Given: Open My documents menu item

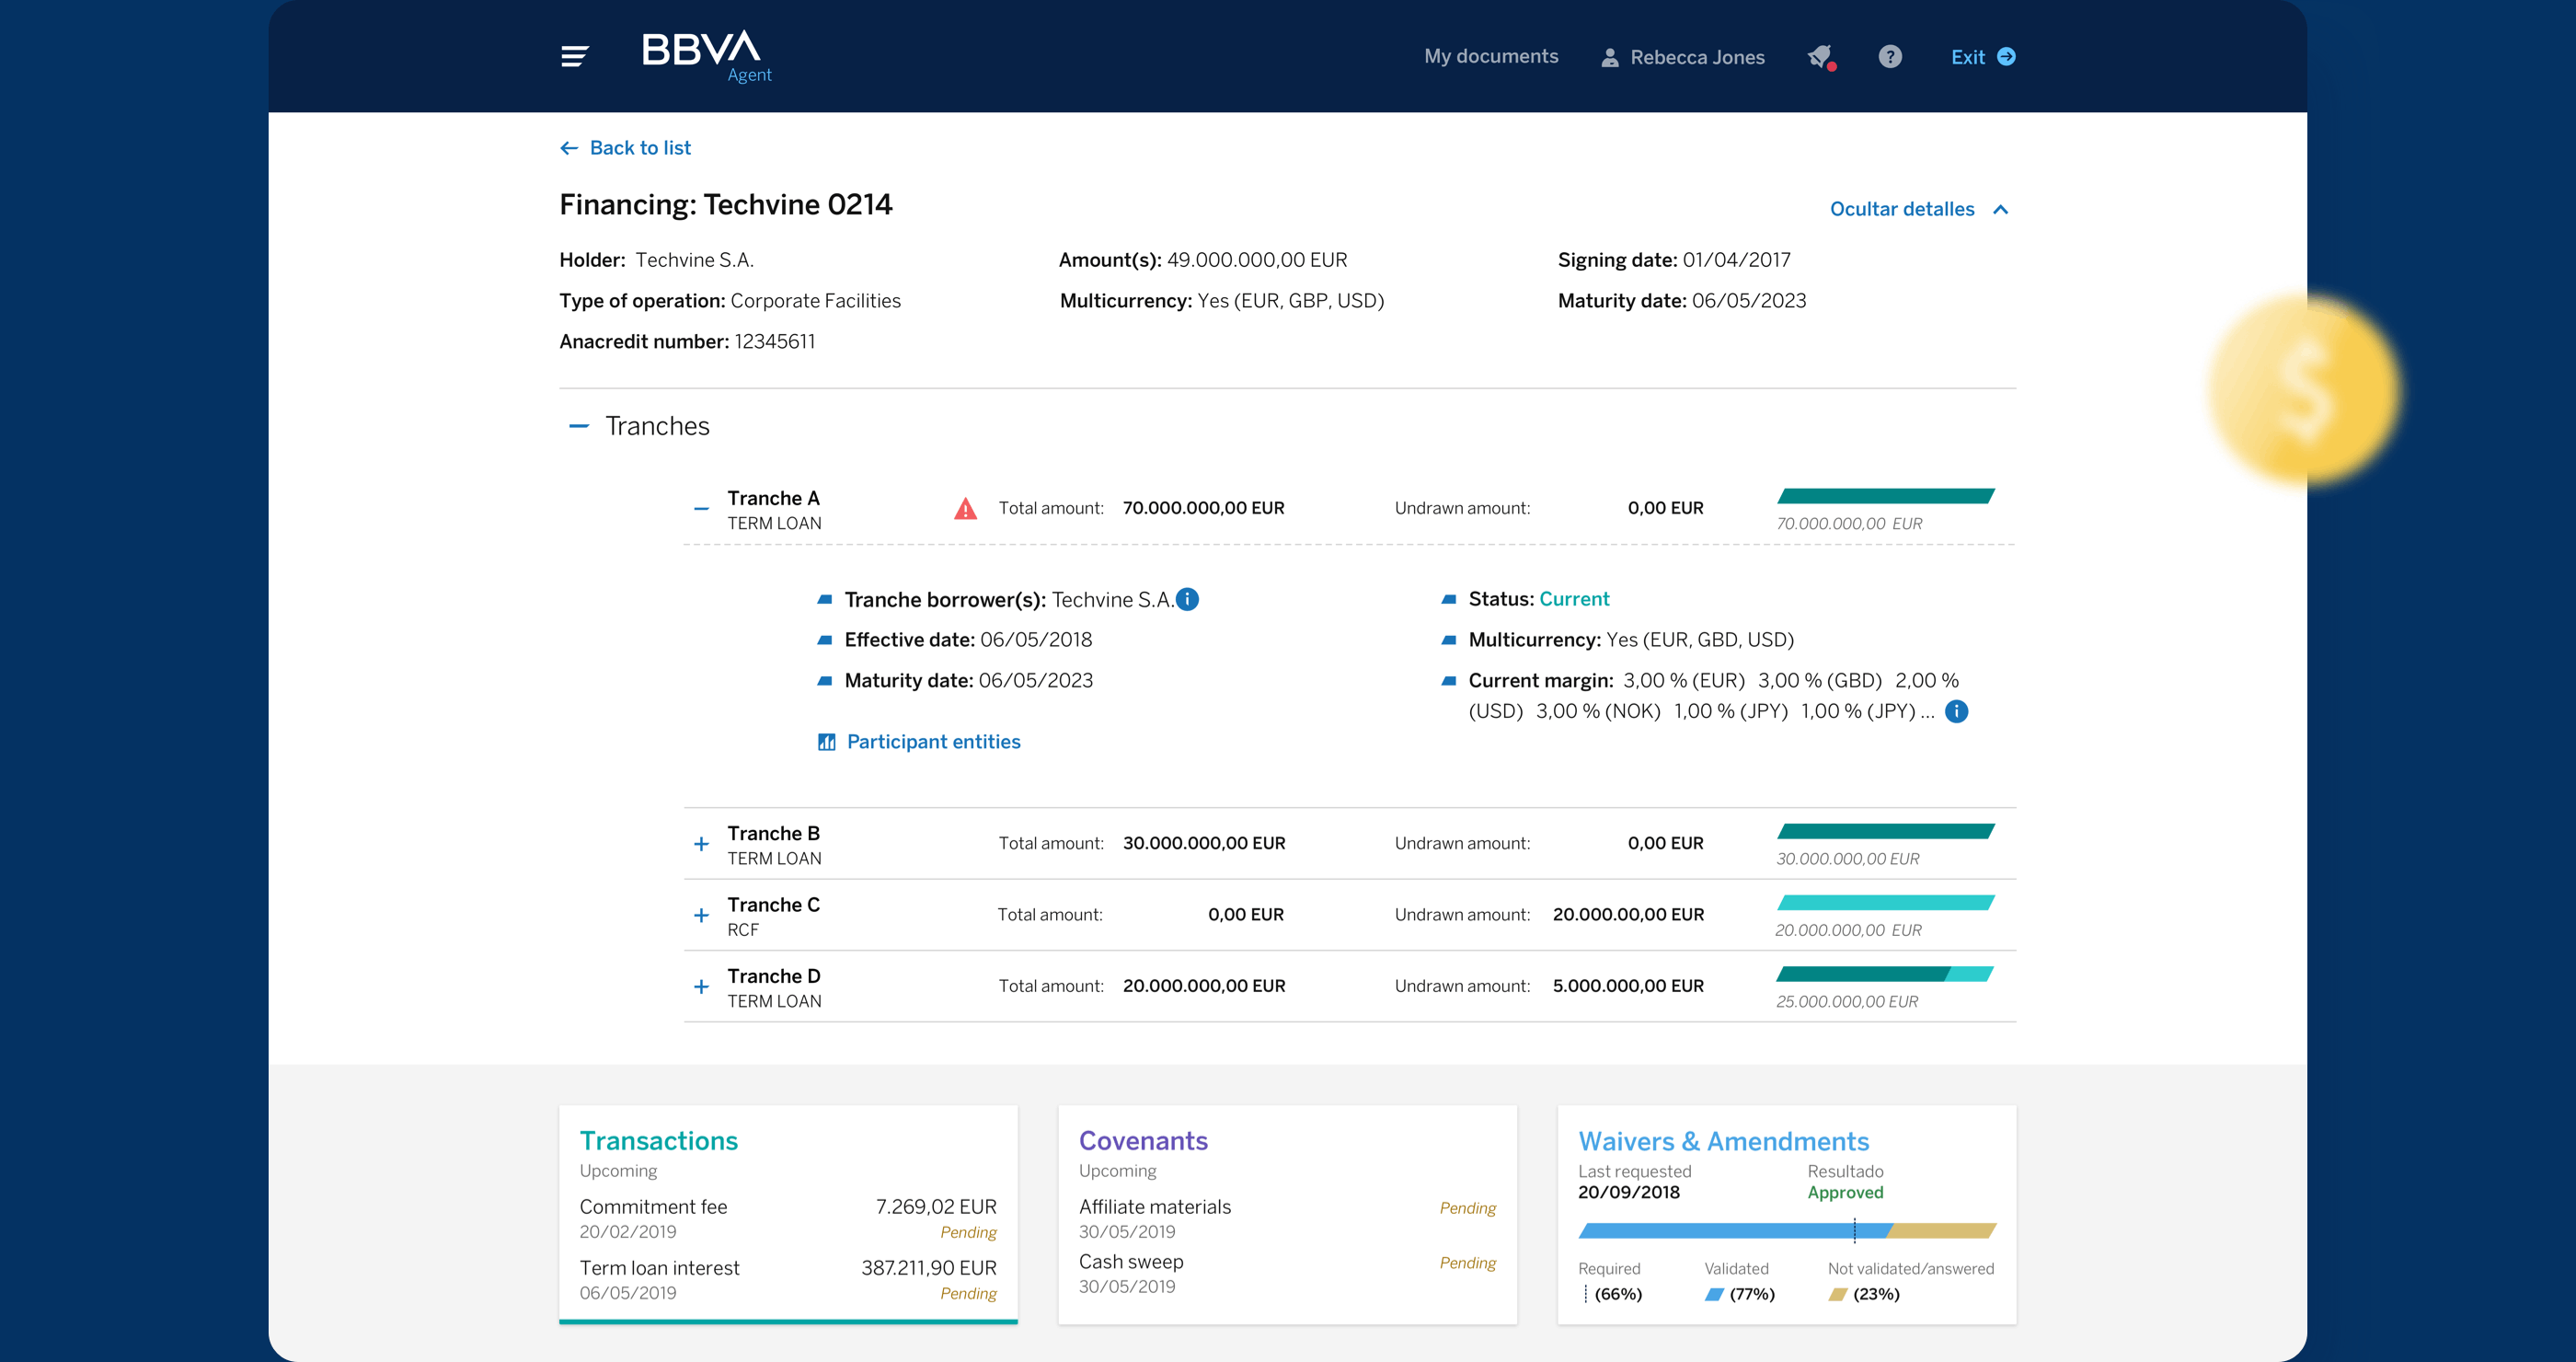Looking at the screenshot, I should tap(1491, 57).
